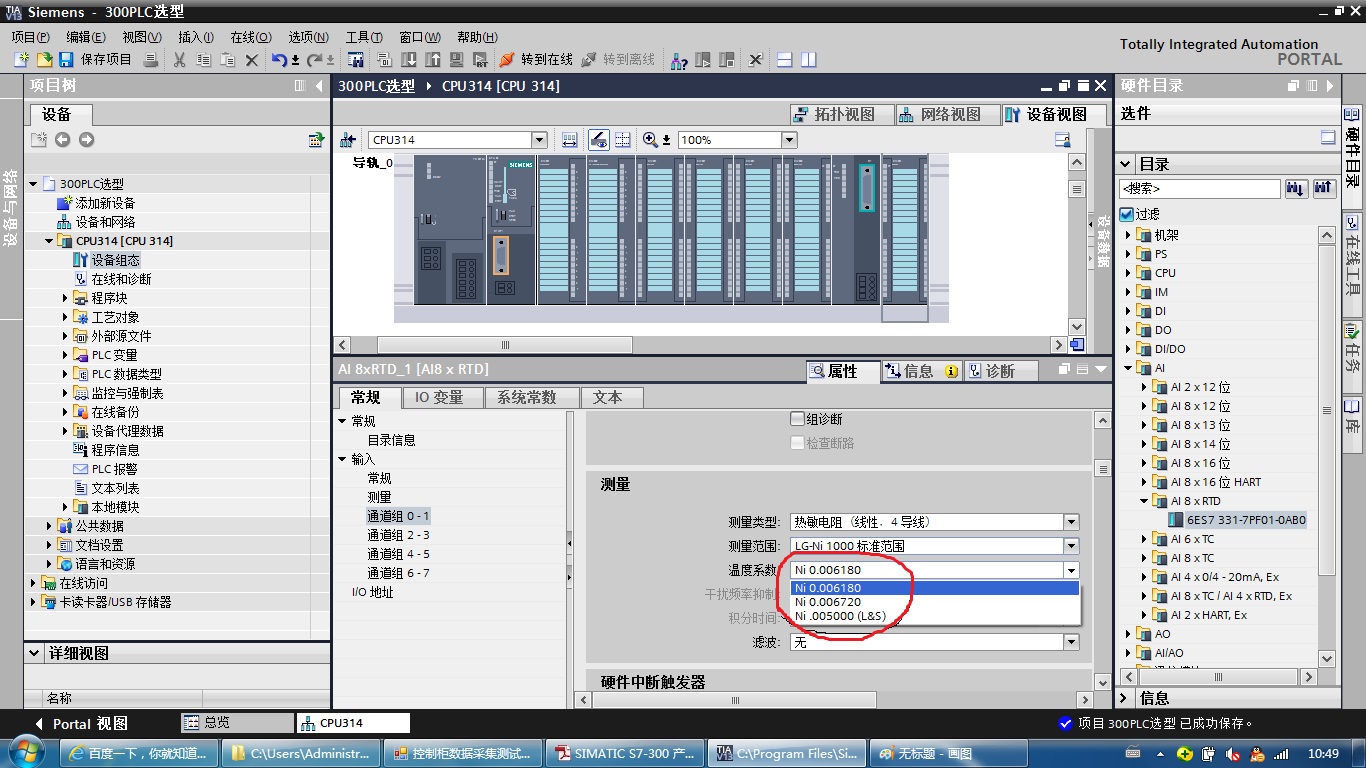Expand the AO folder in hardware catalog
The height and width of the screenshot is (768, 1366).
1129,634
